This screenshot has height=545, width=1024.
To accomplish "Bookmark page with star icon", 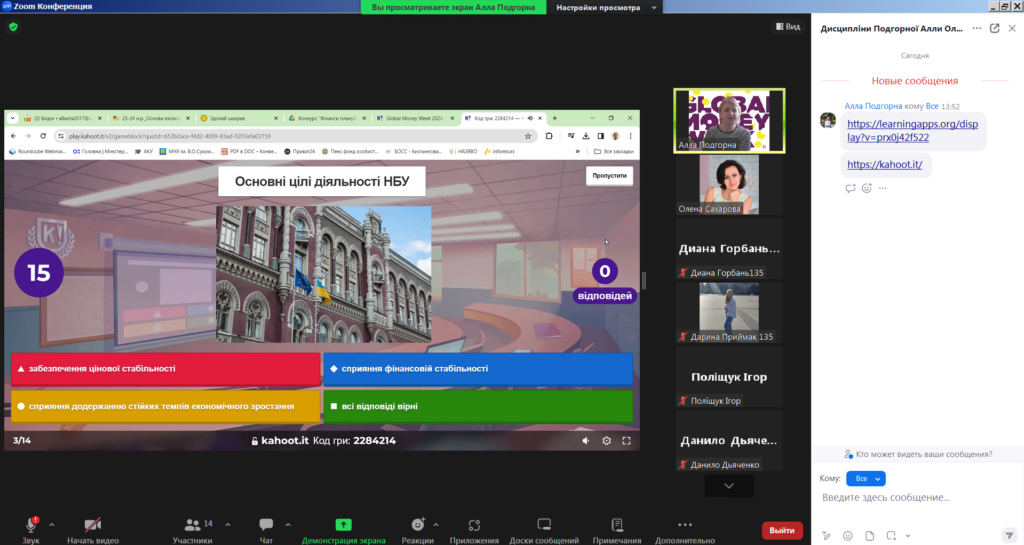I will [x=528, y=136].
